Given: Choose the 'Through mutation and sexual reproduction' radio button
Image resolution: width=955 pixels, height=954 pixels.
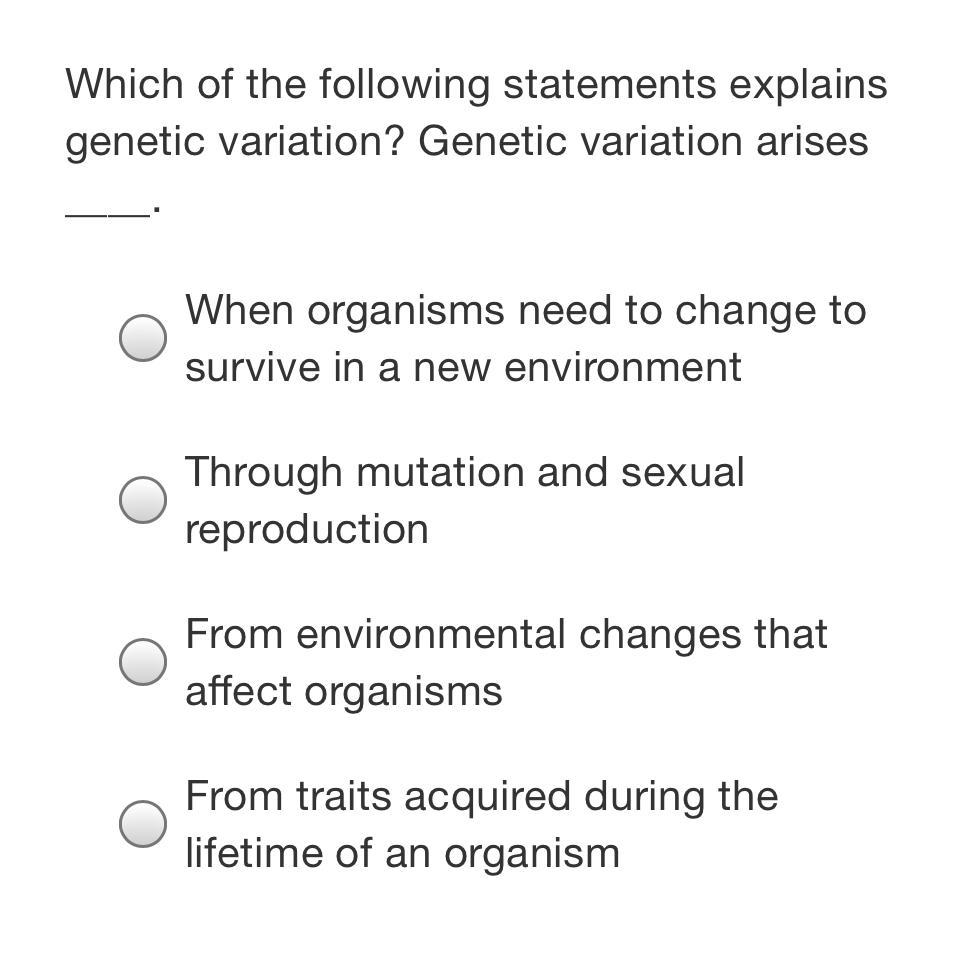Looking at the screenshot, I should [x=143, y=500].
